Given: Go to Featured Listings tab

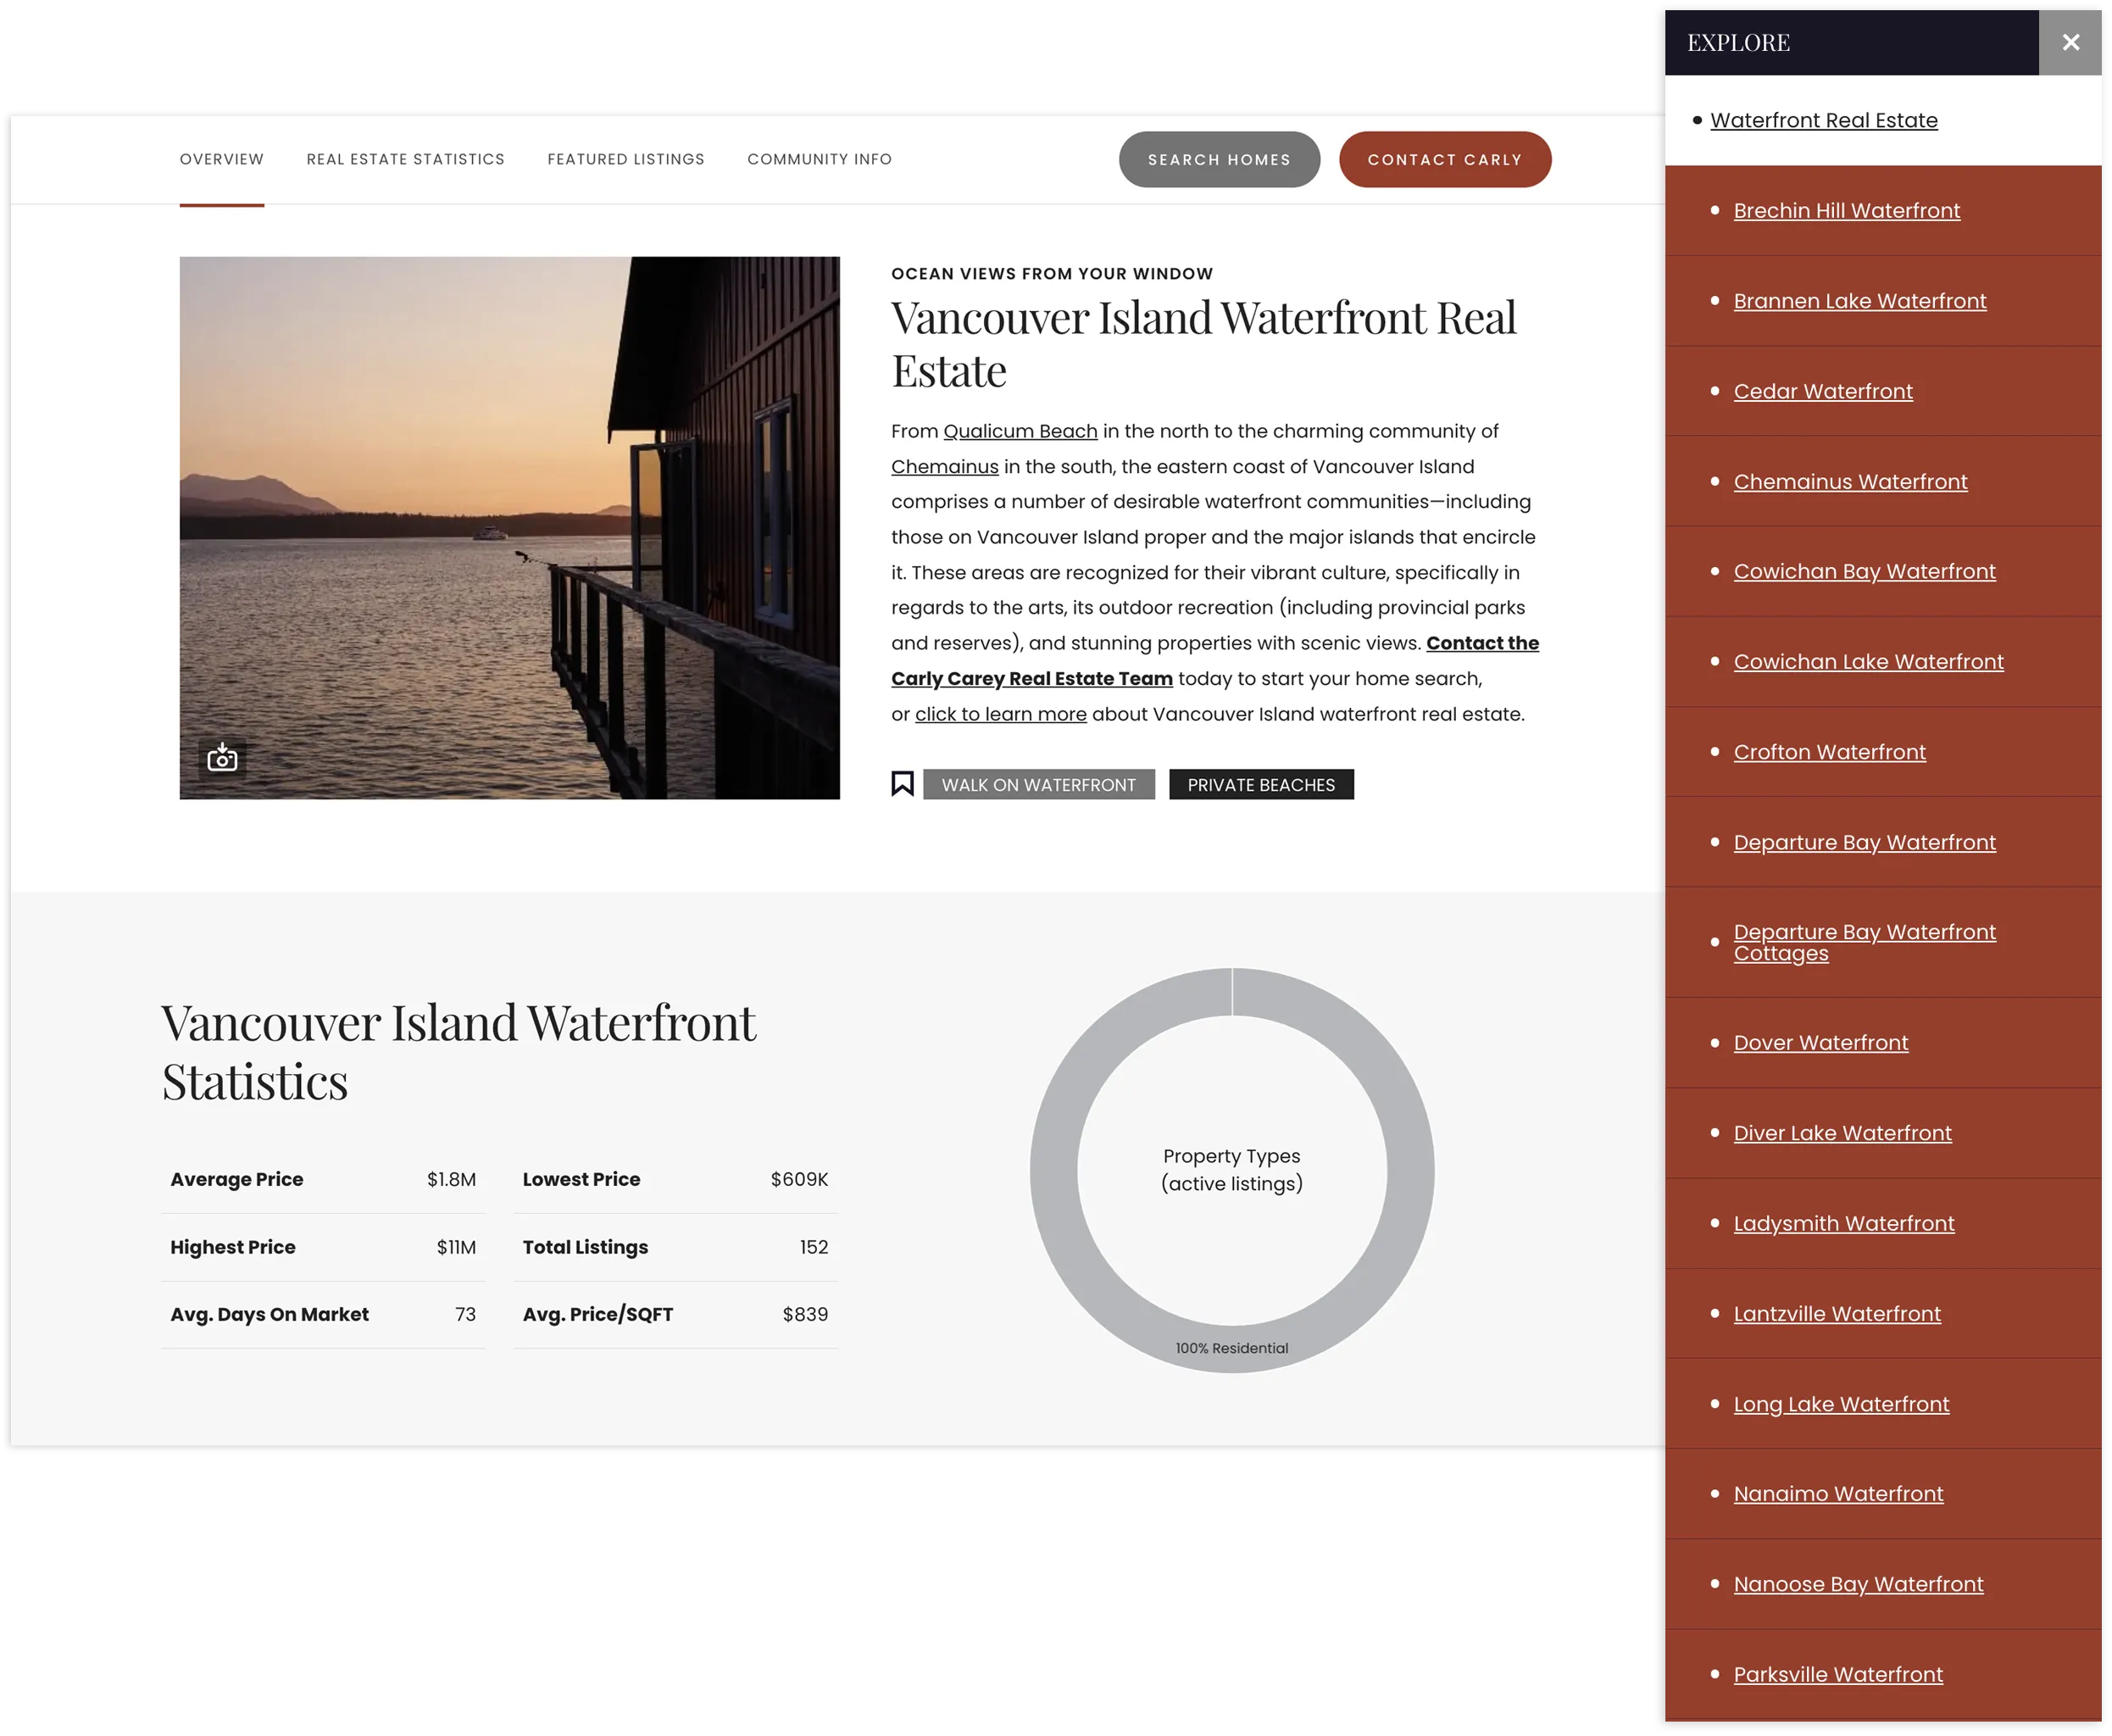Looking at the screenshot, I should click(x=625, y=159).
